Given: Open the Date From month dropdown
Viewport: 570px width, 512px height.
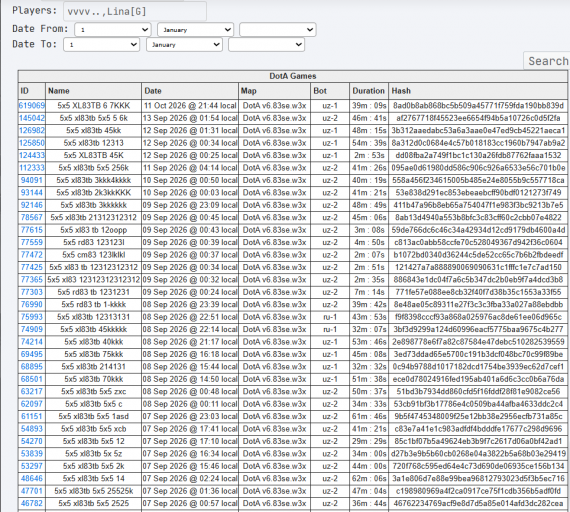Looking at the screenshot, I should [x=196, y=29].
